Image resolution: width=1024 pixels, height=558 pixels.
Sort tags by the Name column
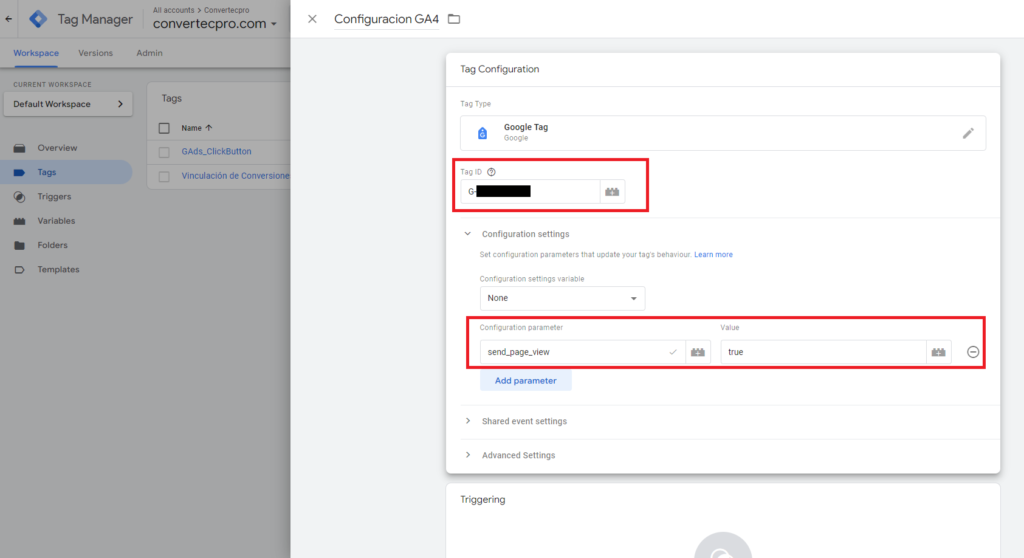click(x=197, y=128)
